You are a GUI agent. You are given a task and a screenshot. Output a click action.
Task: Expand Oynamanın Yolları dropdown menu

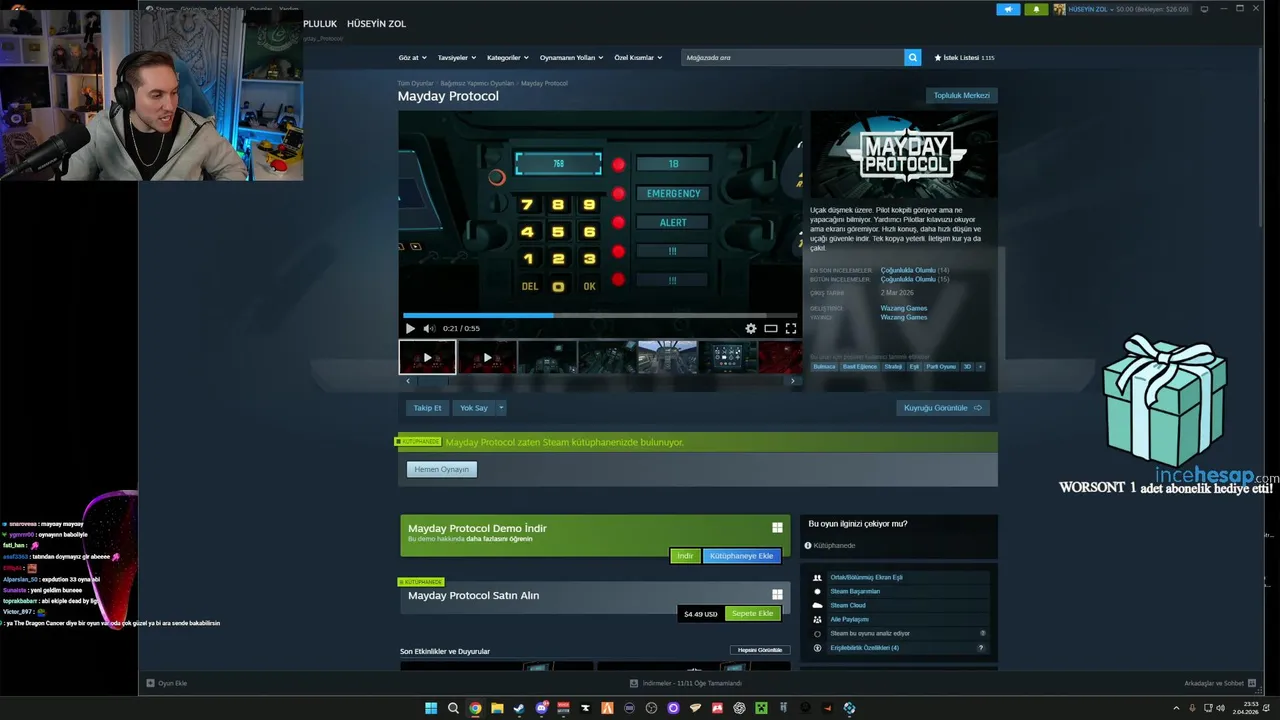(x=571, y=58)
